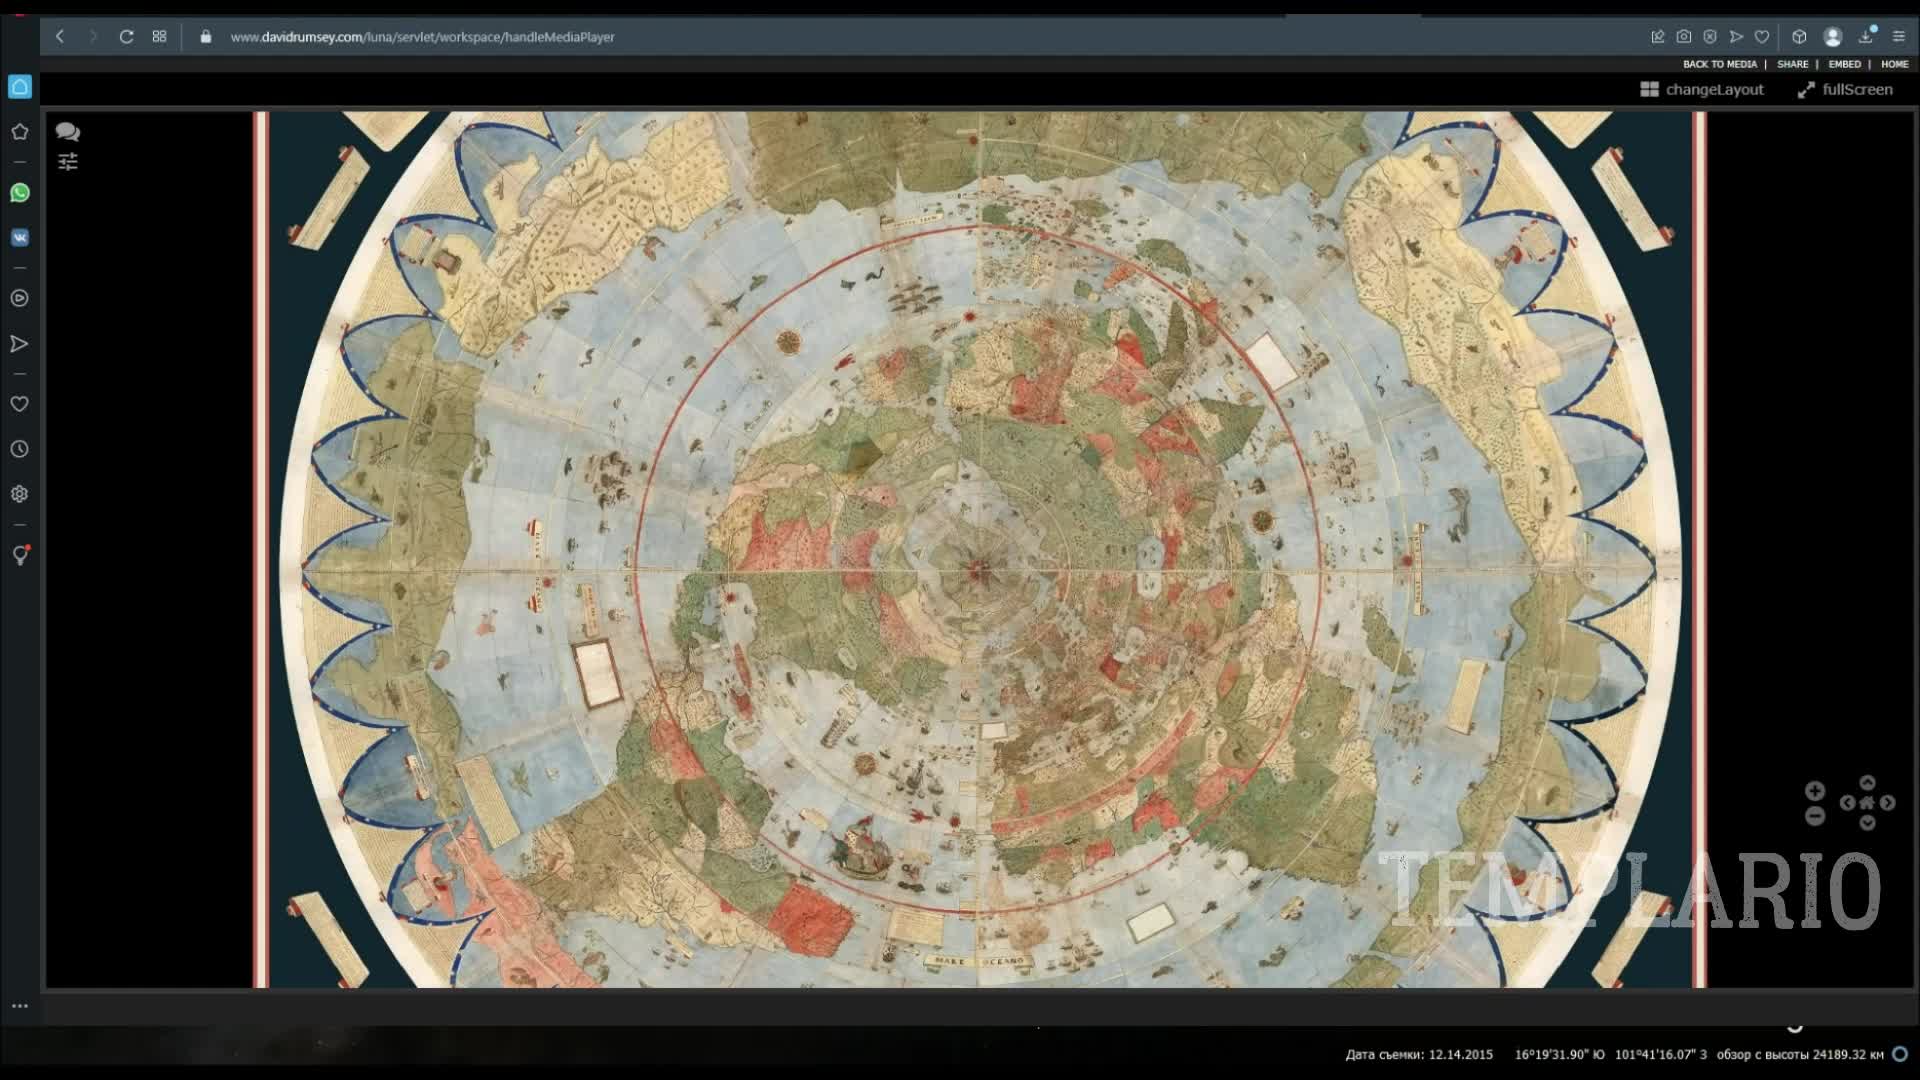Pan the map up with arrow control
Image resolution: width=1920 pixels, height=1080 pixels.
point(1867,783)
